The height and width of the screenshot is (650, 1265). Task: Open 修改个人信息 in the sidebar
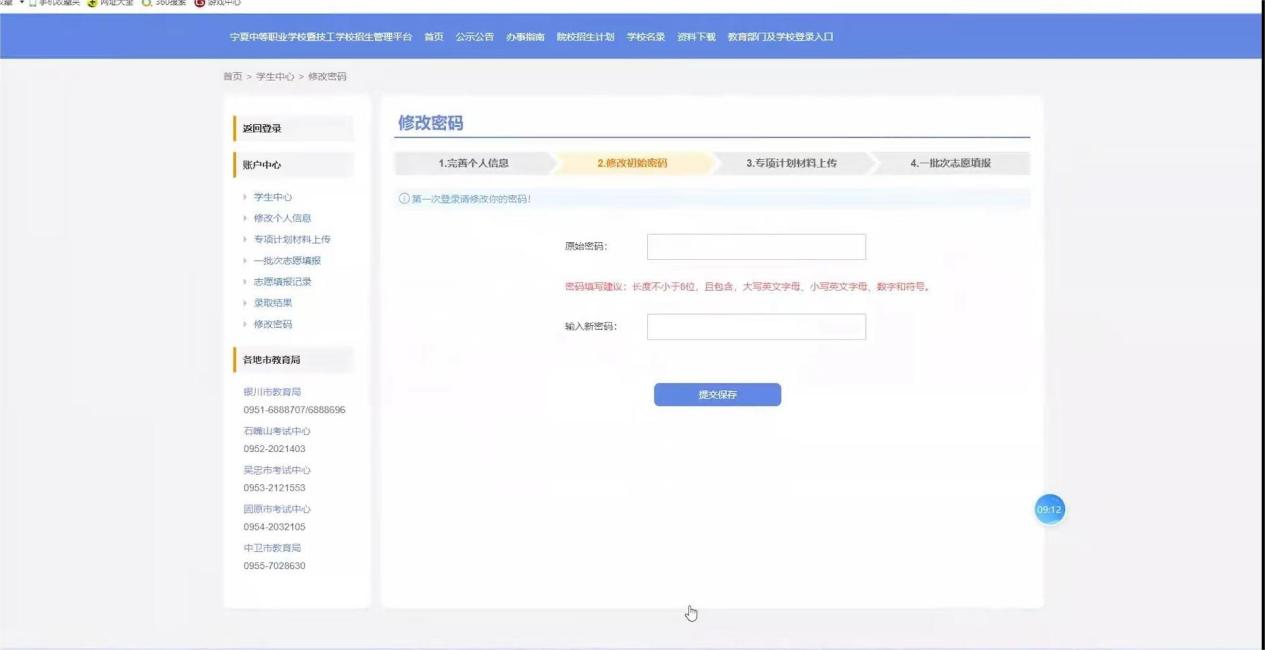click(282, 218)
